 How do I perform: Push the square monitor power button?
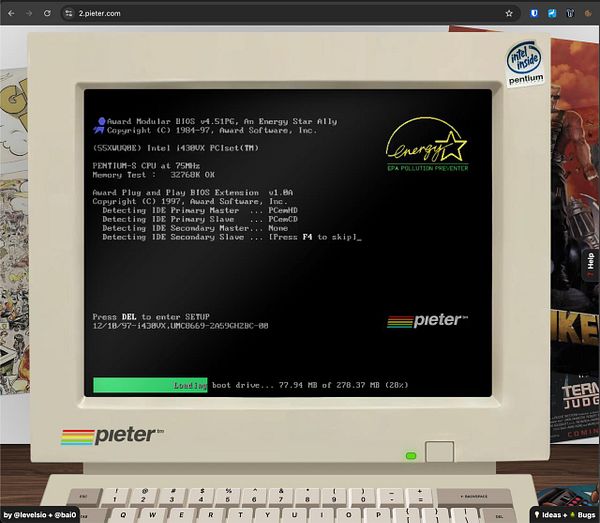pyautogui.click(x=439, y=452)
